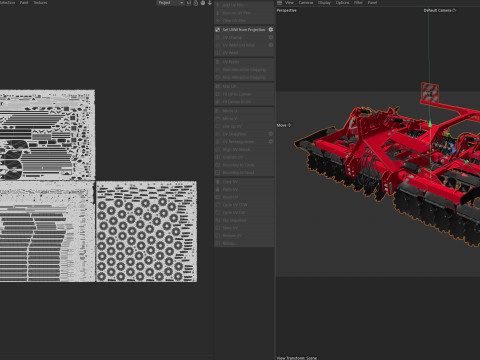Apply Mirror U command
480x360 pixels.
244,111
